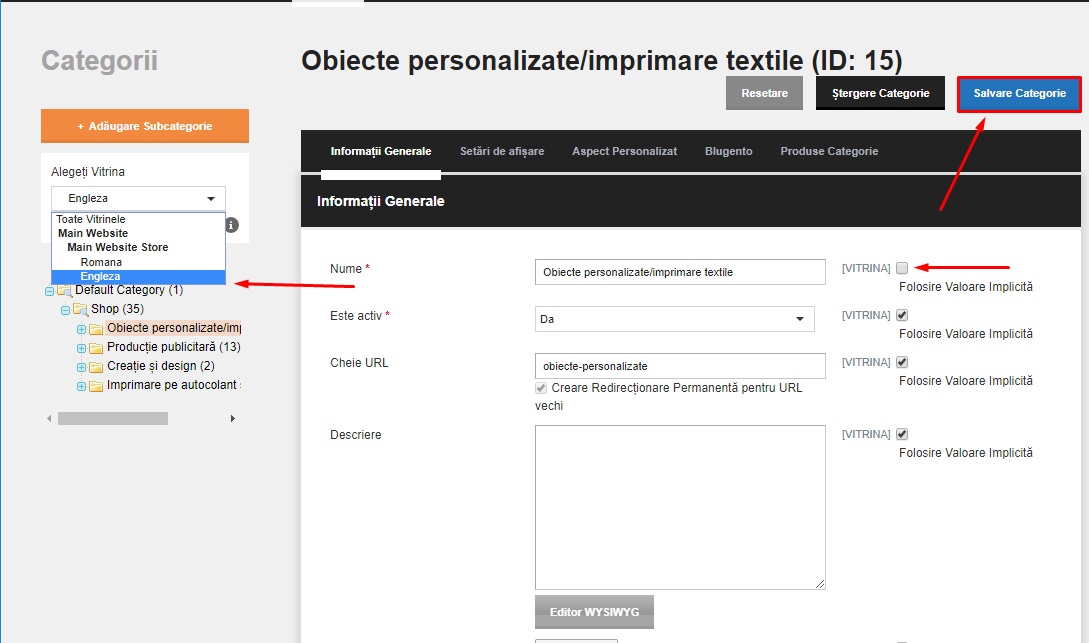Click the Resetare button
The image size is (1089, 643).
point(765,93)
